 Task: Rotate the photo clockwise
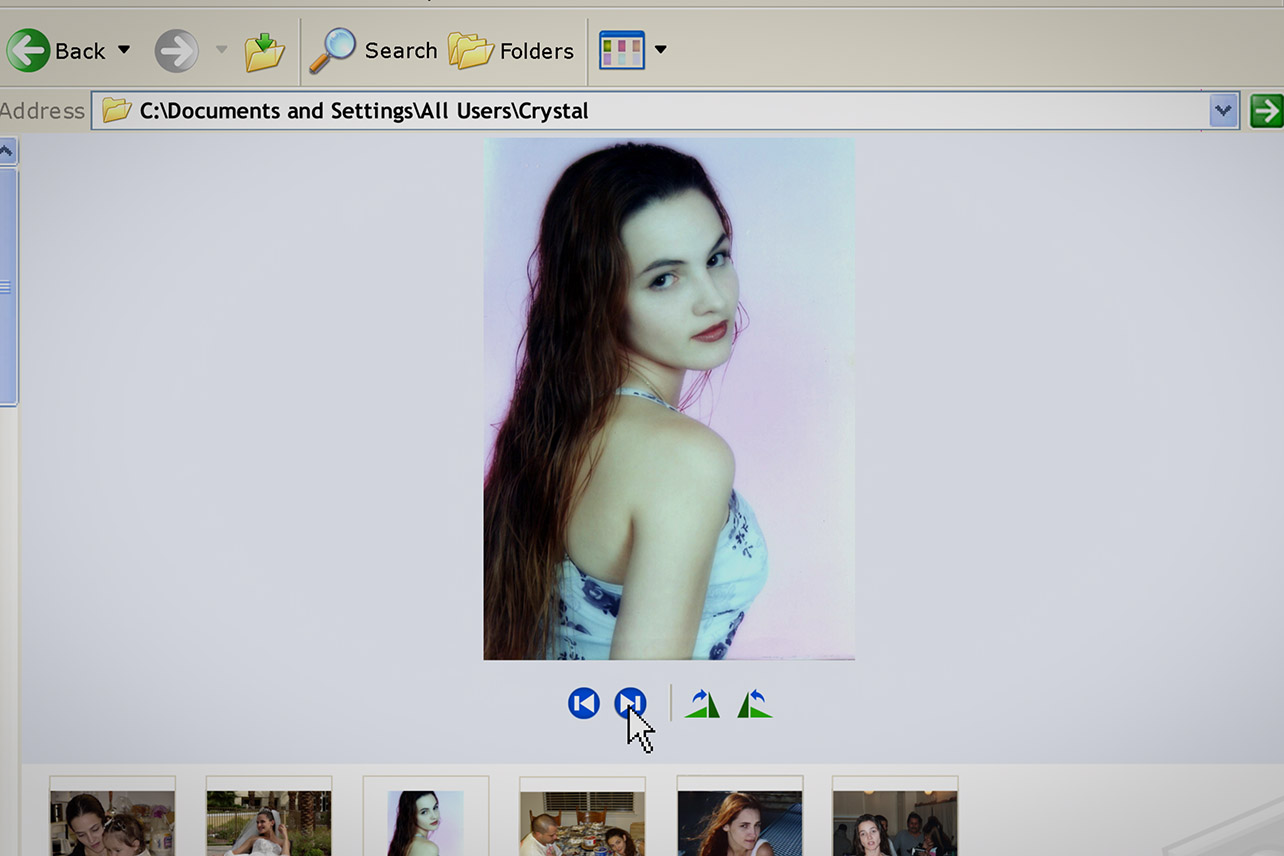(x=702, y=704)
